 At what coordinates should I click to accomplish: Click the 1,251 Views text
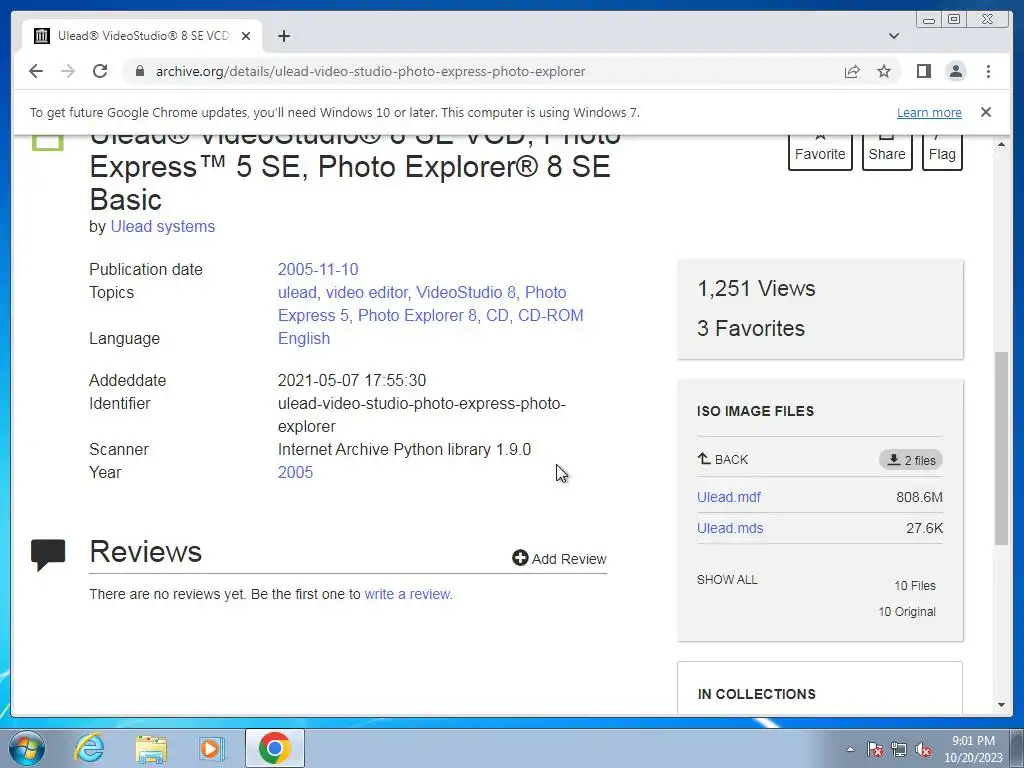coord(756,288)
